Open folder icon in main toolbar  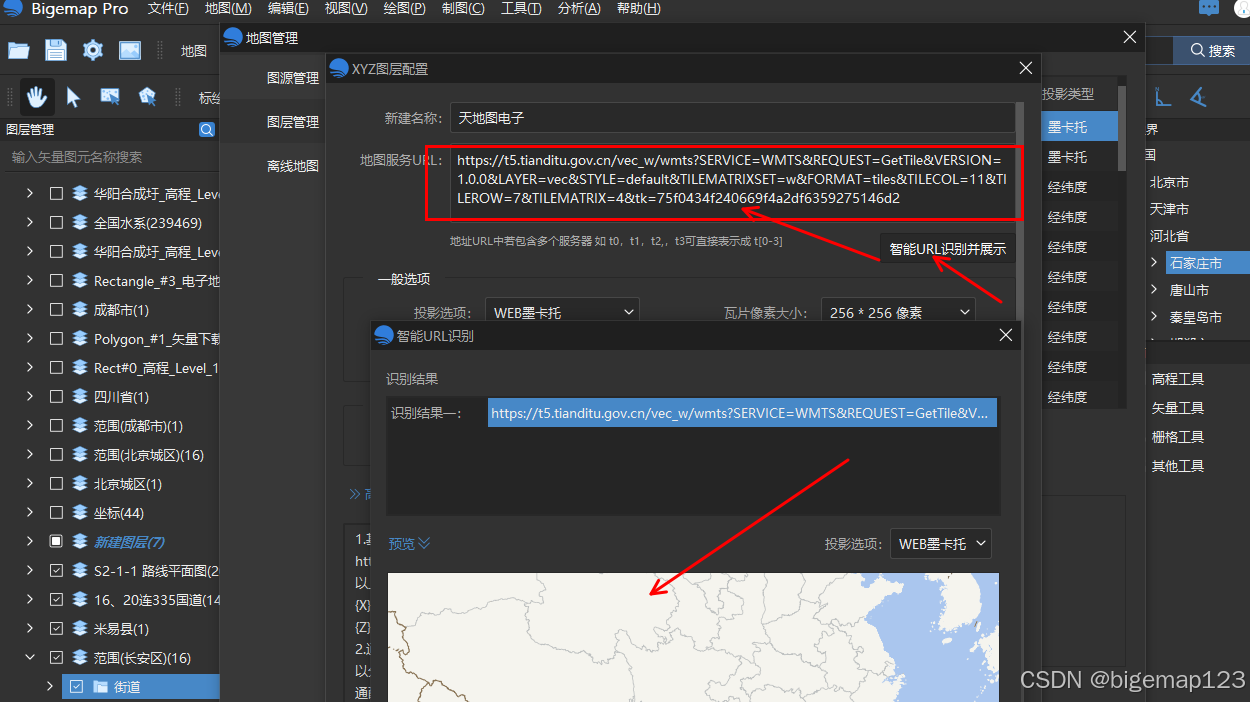pyautogui.click(x=19, y=50)
